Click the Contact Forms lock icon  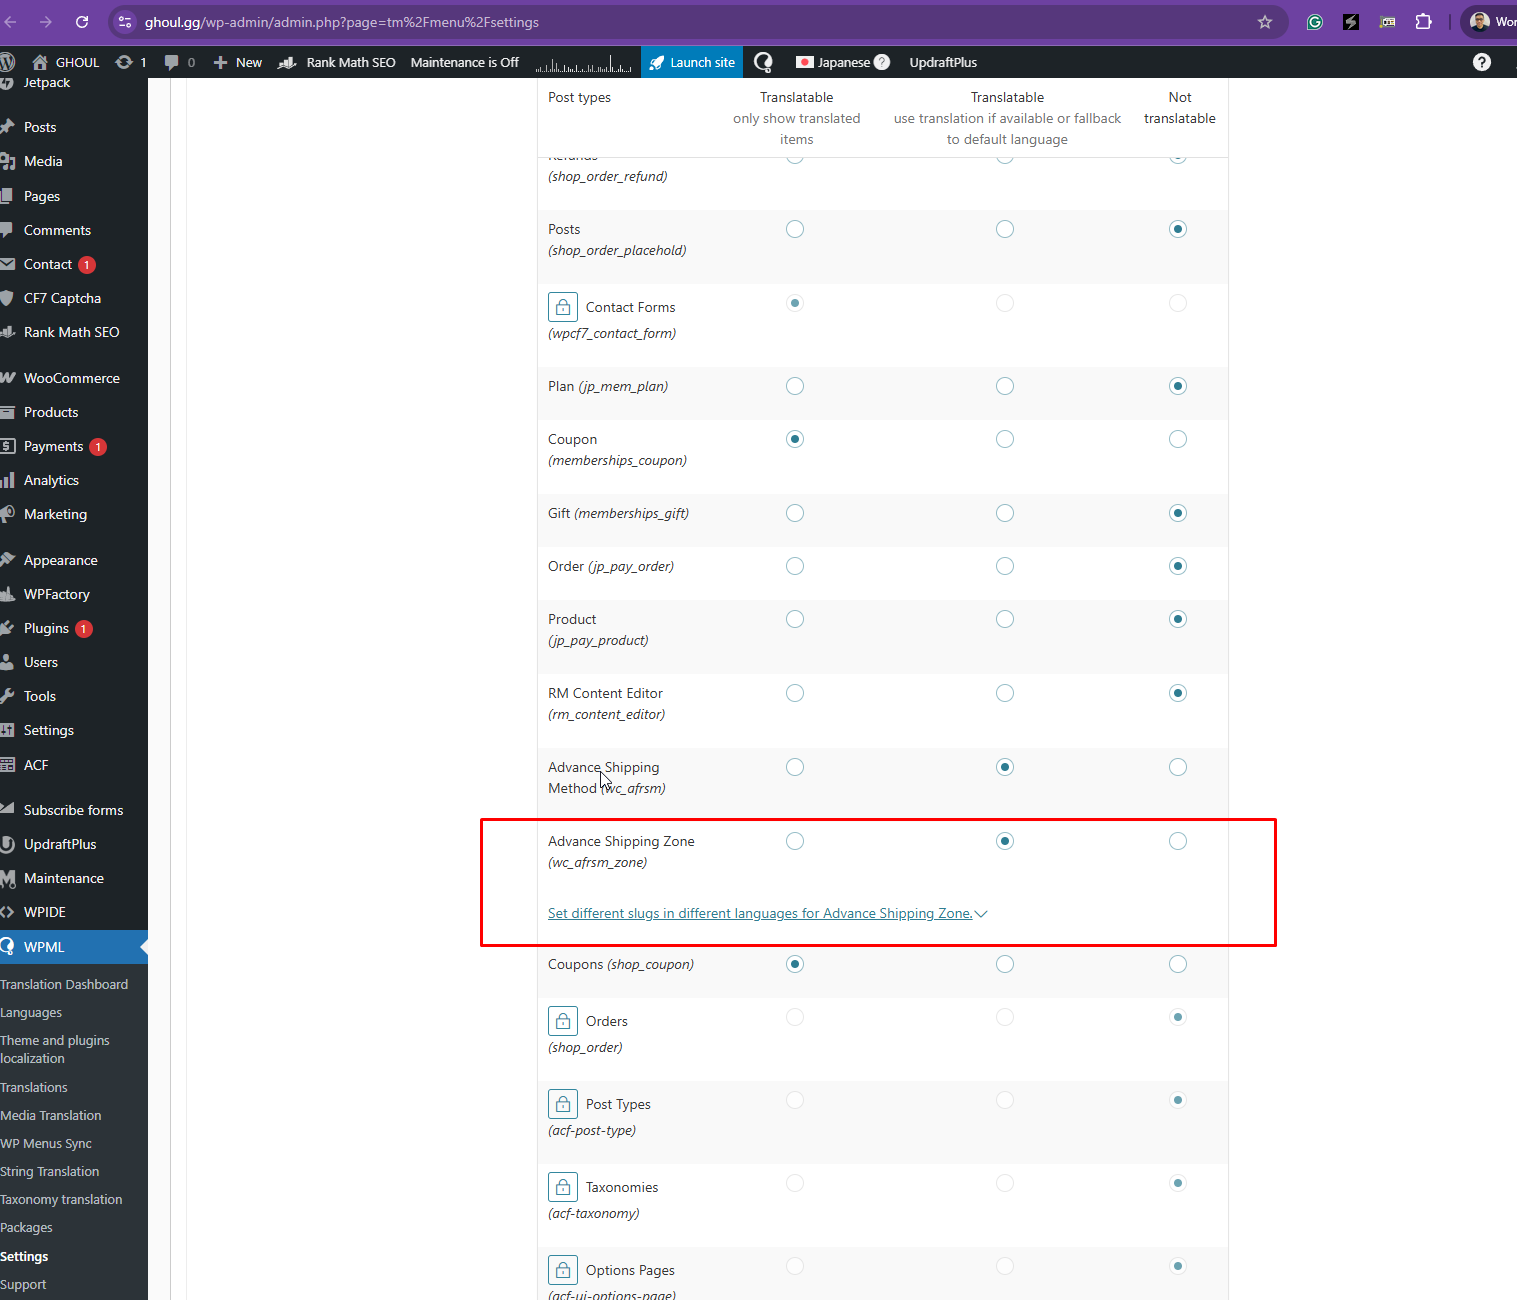coord(563,306)
